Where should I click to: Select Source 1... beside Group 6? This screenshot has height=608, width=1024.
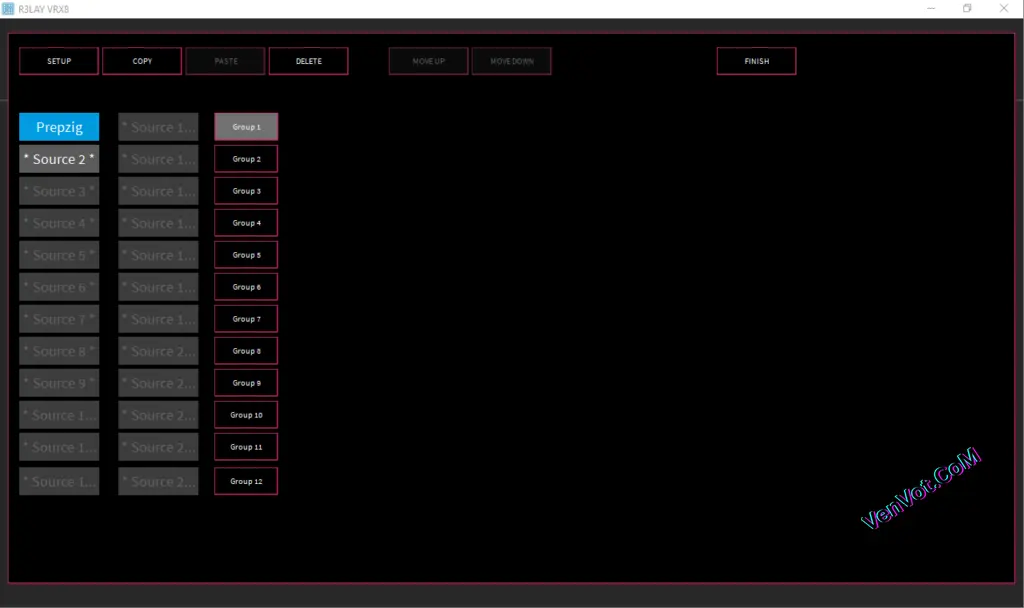pyautogui.click(x=158, y=287)
